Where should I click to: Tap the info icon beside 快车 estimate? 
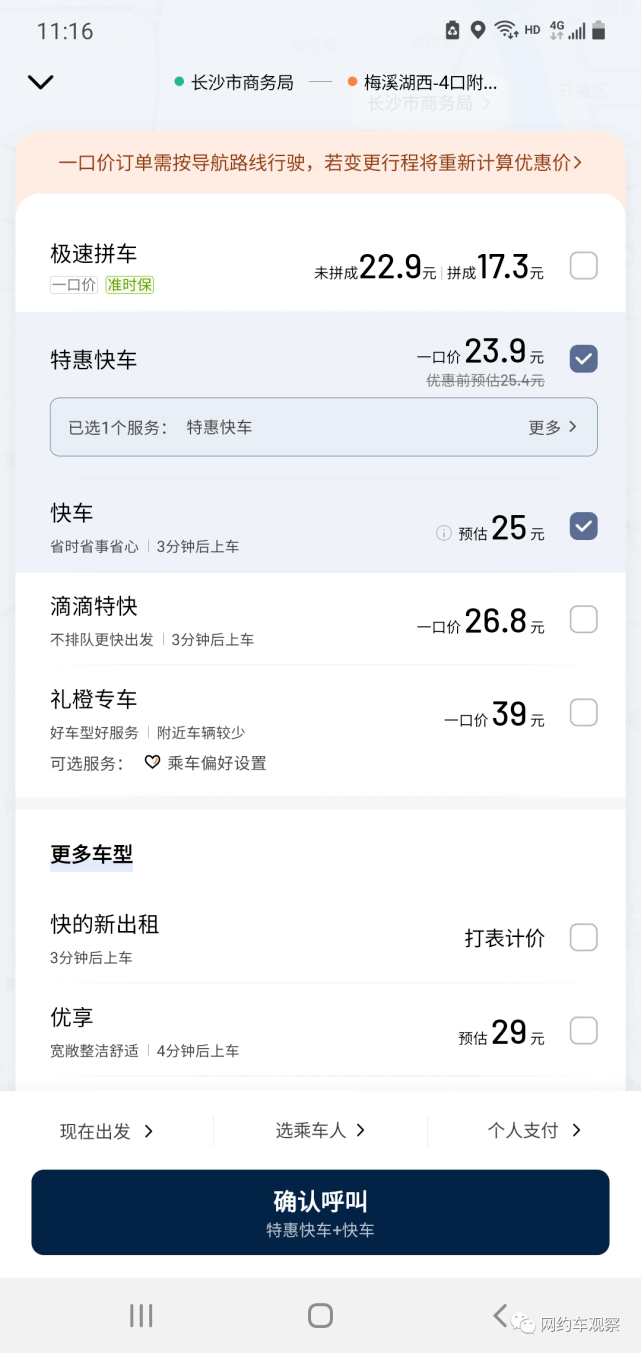tap(444, 533)
